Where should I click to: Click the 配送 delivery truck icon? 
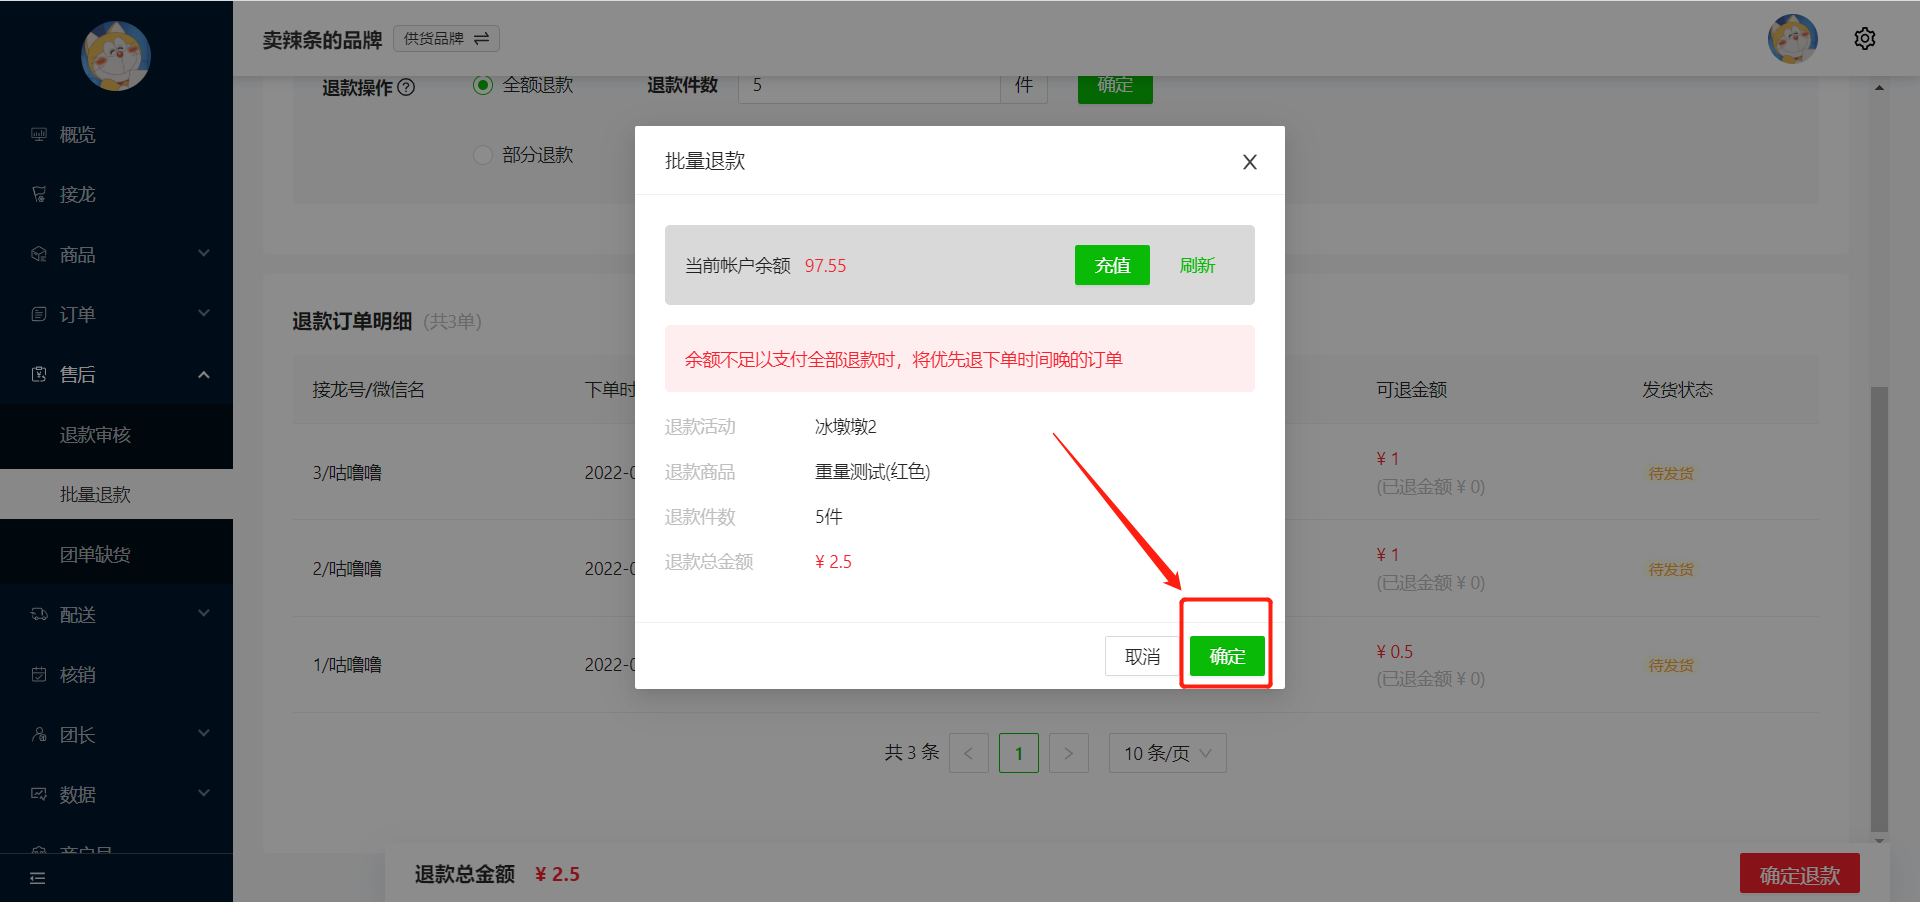(x=39, y=614)
